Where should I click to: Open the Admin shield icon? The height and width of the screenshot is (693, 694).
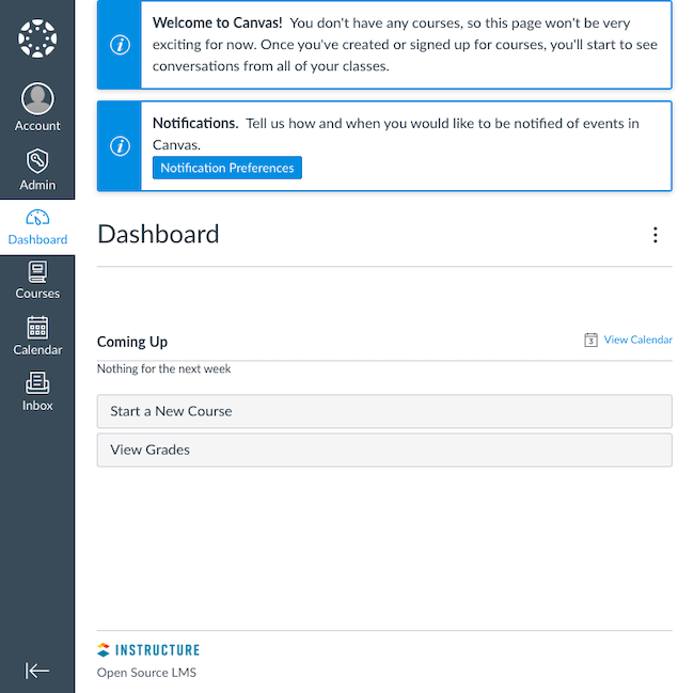click(37, 161)
